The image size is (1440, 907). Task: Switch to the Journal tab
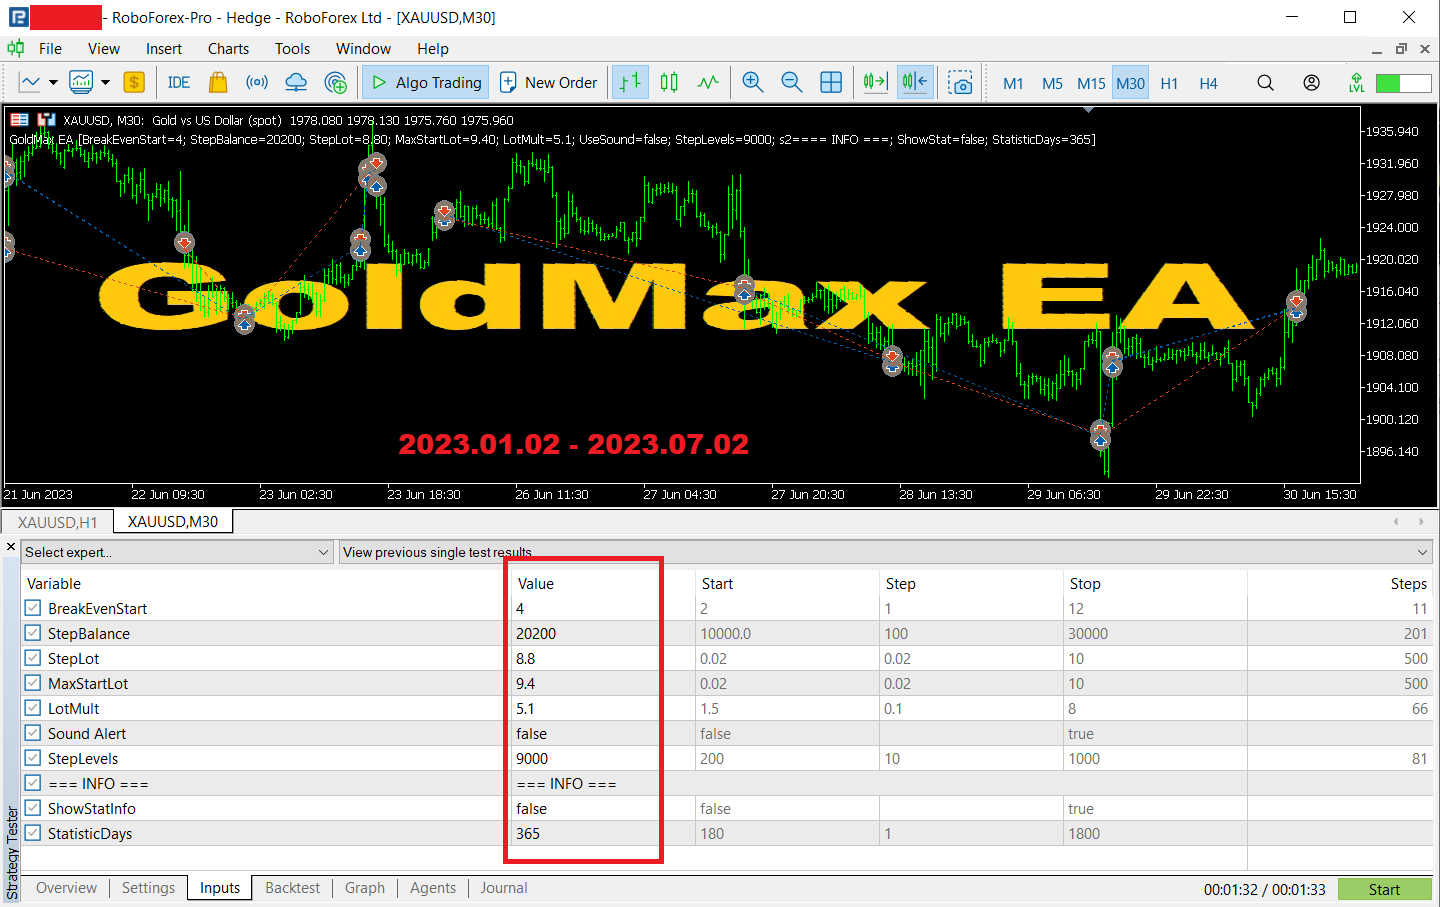[504, 888]
